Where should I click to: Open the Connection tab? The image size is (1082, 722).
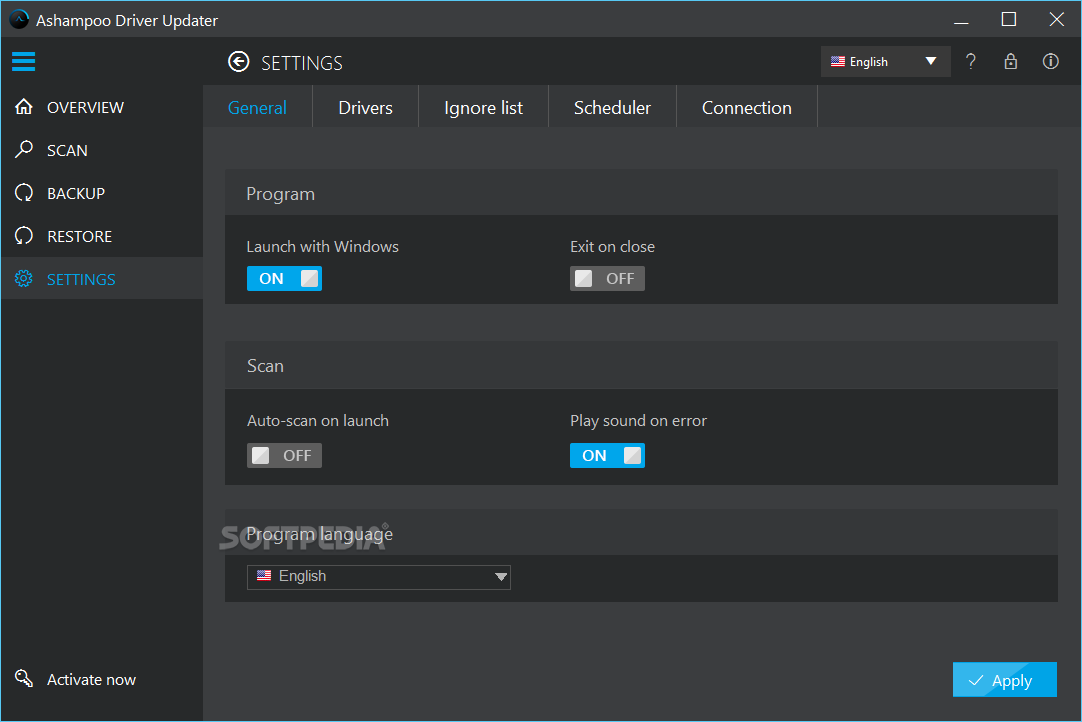click(747, 108)
